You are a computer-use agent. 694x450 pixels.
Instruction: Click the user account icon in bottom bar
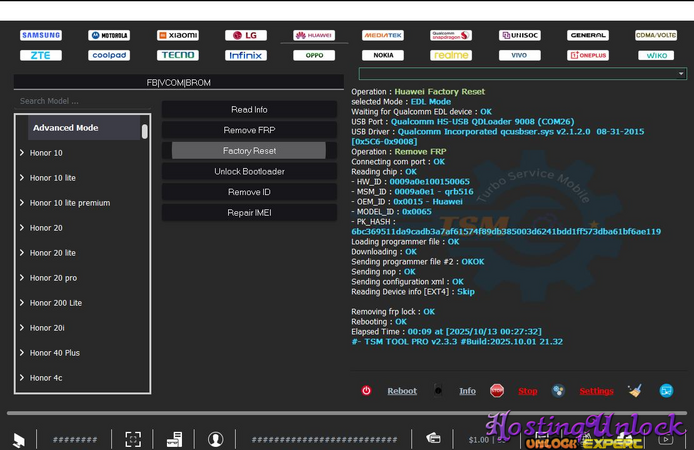(215, 439)
